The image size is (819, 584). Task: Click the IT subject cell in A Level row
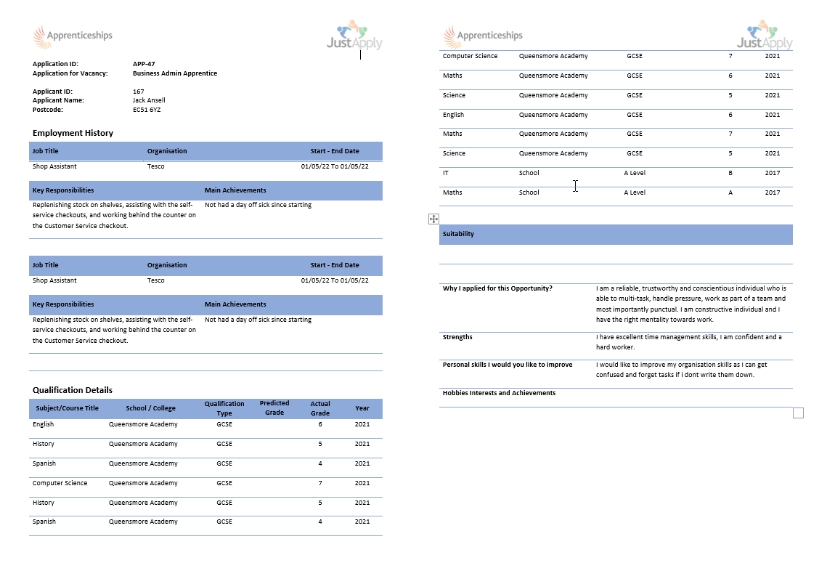coord(447,173)
